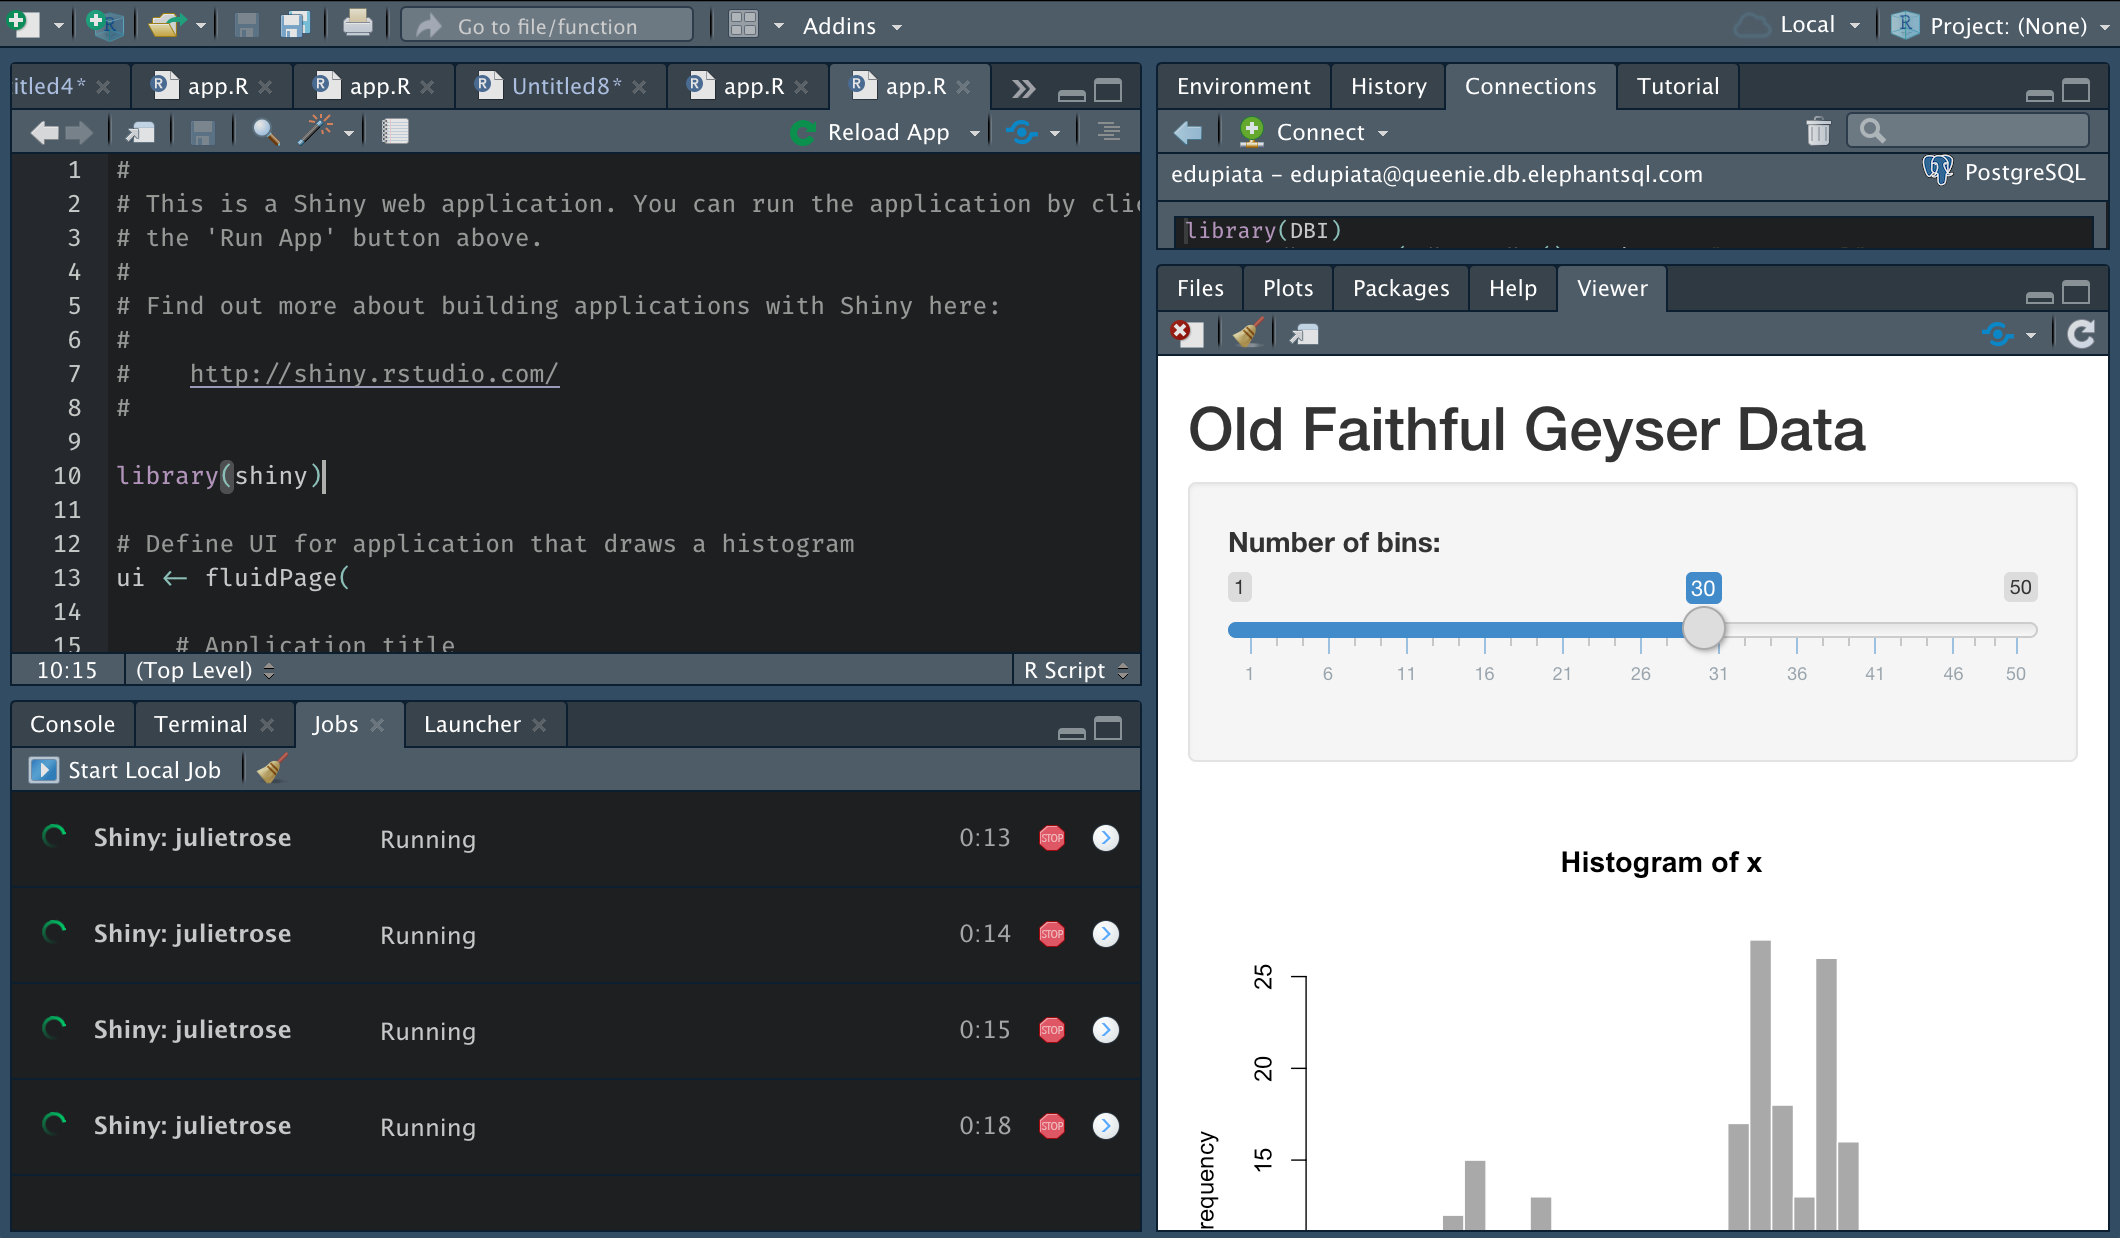Open the Local session dropdown

pyautogui.click(x=1797, y=26)
